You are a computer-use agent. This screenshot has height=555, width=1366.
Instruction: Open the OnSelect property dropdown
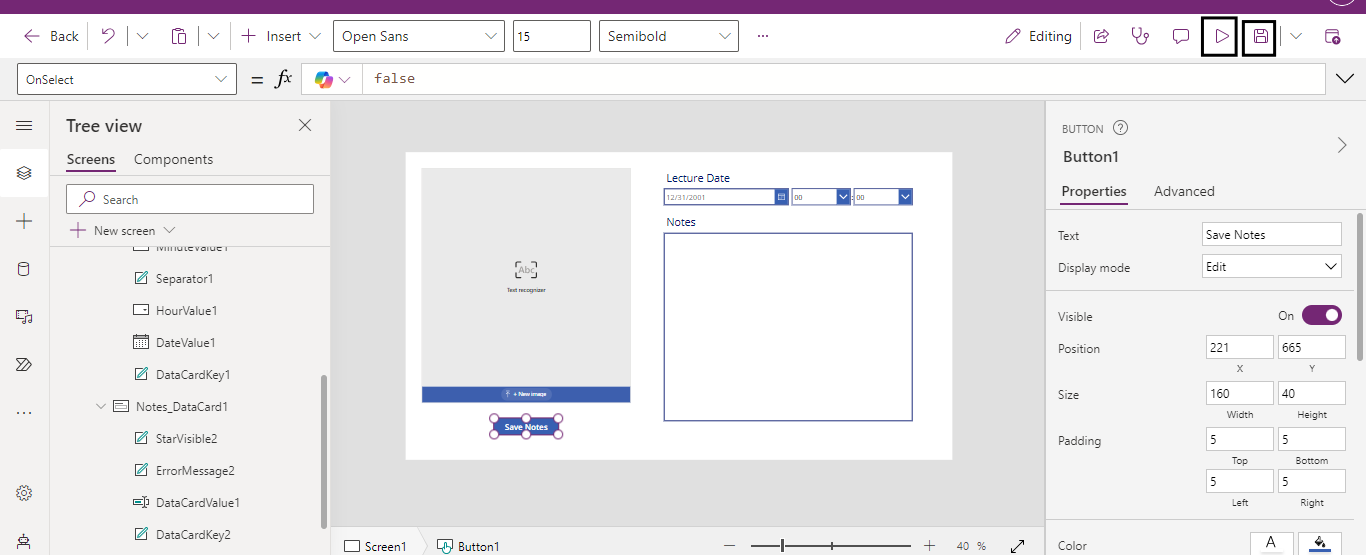[x=126, y=79]
